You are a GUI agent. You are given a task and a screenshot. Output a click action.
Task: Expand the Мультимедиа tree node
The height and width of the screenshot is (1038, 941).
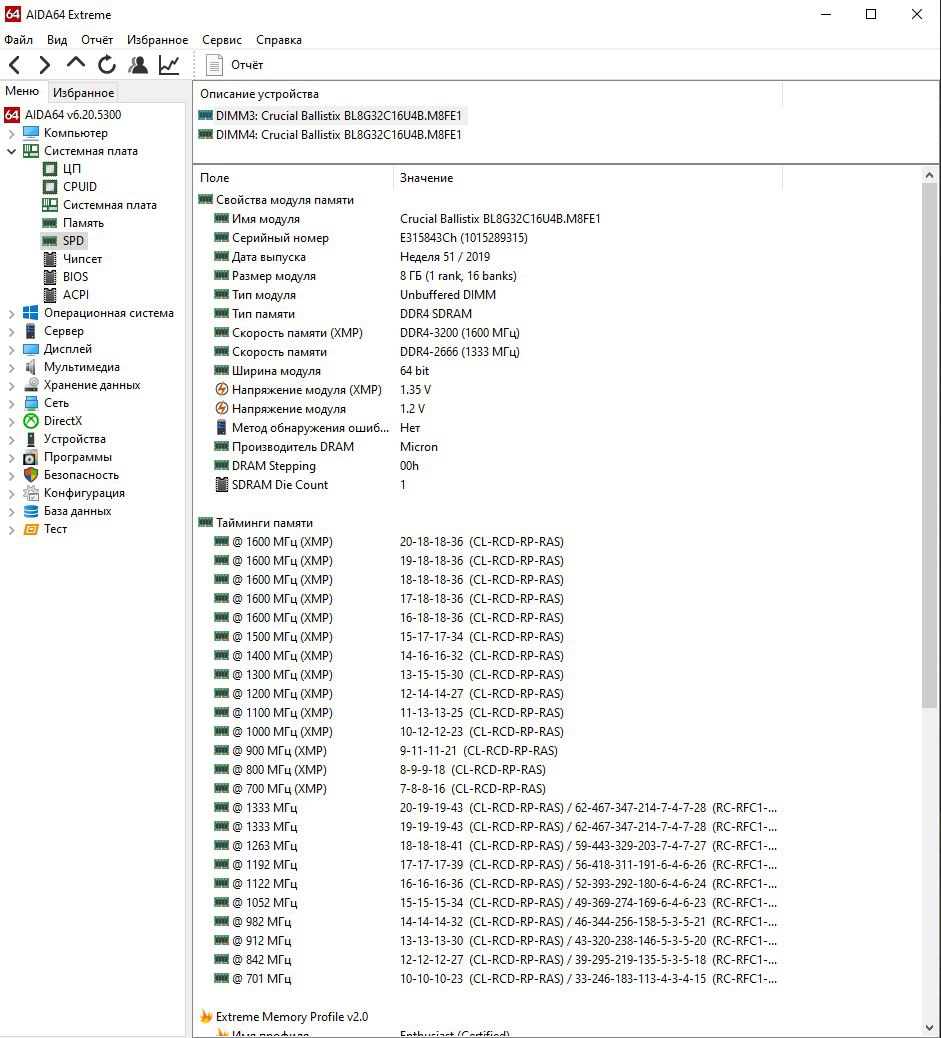pyautogui.click(x=11, y=367)
